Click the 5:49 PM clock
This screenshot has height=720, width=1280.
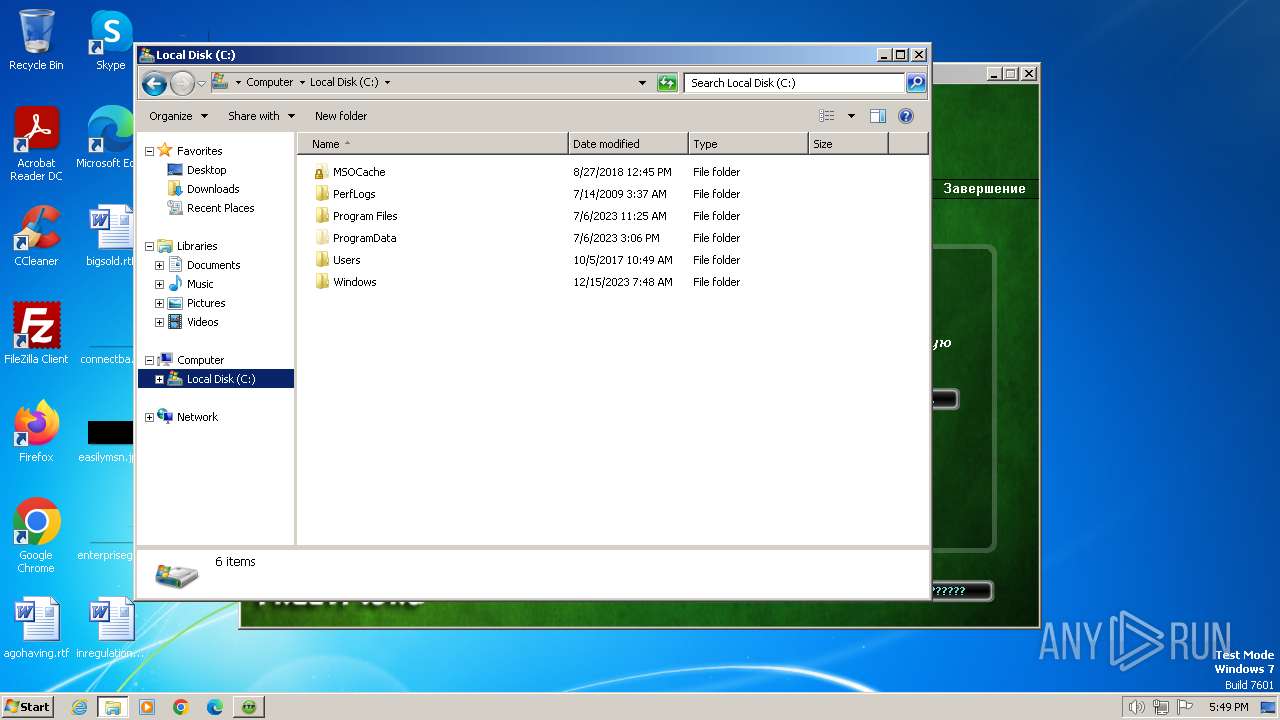coord(1228,707)
